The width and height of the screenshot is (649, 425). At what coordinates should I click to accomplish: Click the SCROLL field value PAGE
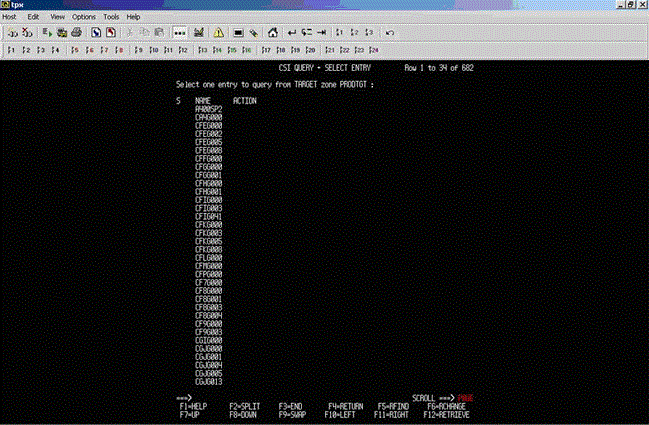(x=465, y=398)
